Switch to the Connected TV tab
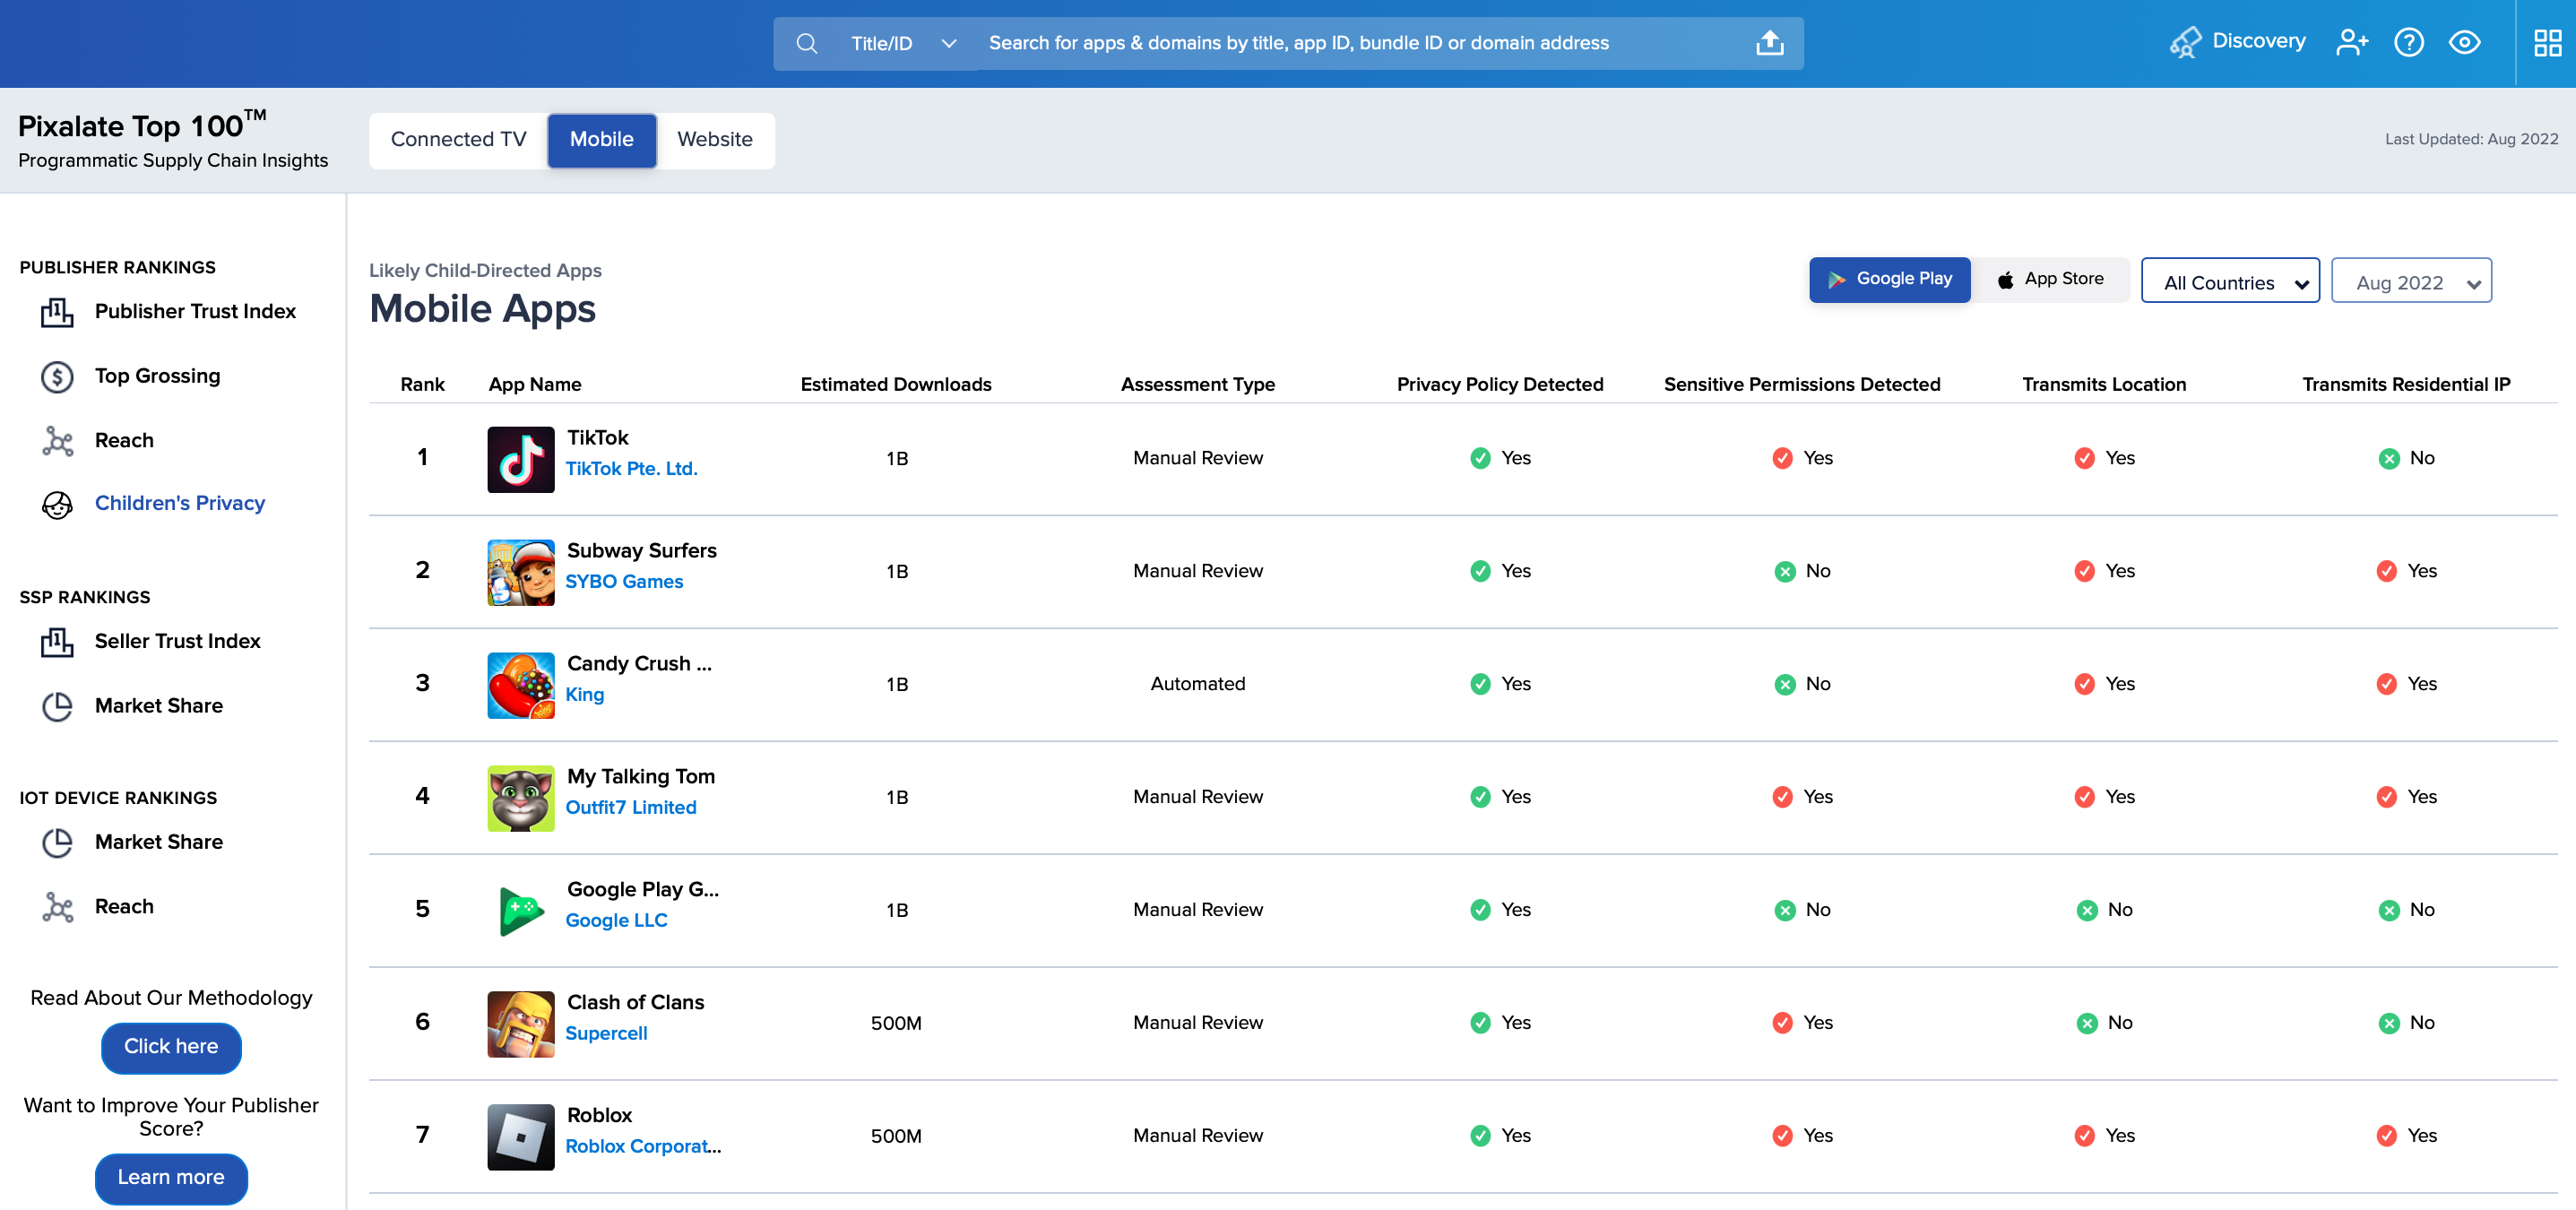The width and height of the screenshot is (2576, 1210). (x=458, y=139)
